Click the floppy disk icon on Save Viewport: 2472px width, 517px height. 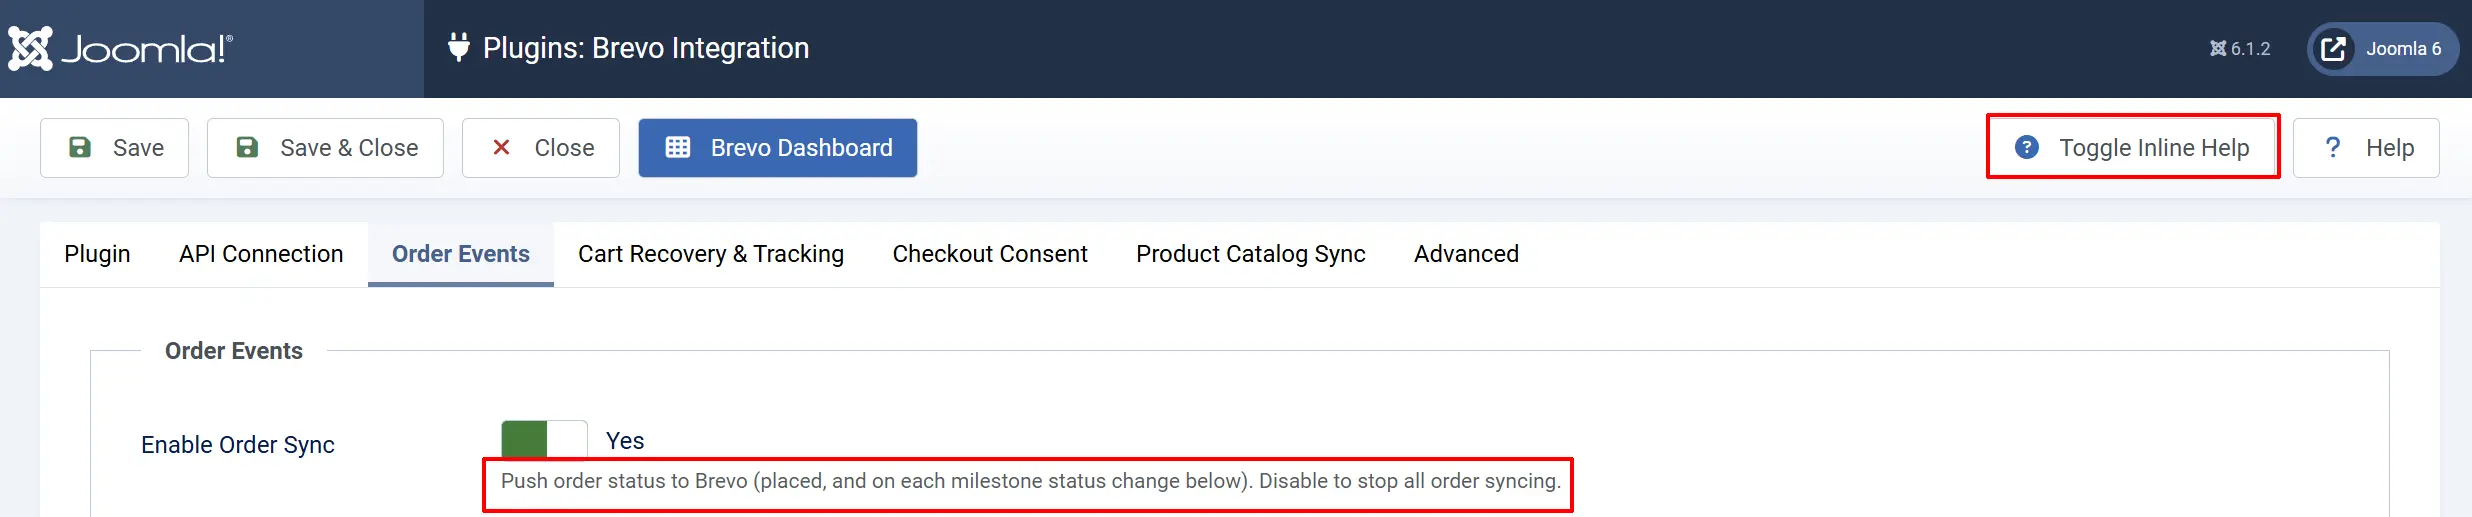80,148
